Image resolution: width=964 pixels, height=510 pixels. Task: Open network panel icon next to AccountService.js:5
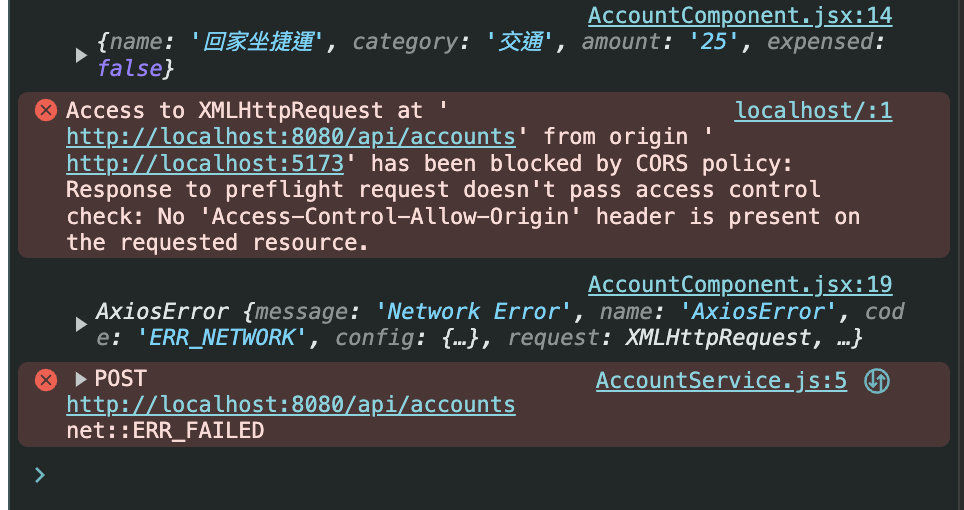877,381
